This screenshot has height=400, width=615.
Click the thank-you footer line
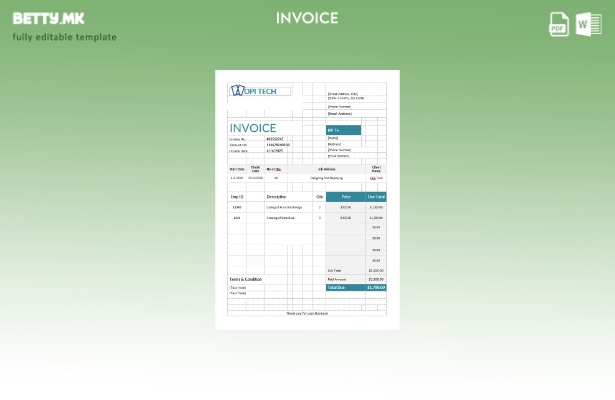click(307, 313)
